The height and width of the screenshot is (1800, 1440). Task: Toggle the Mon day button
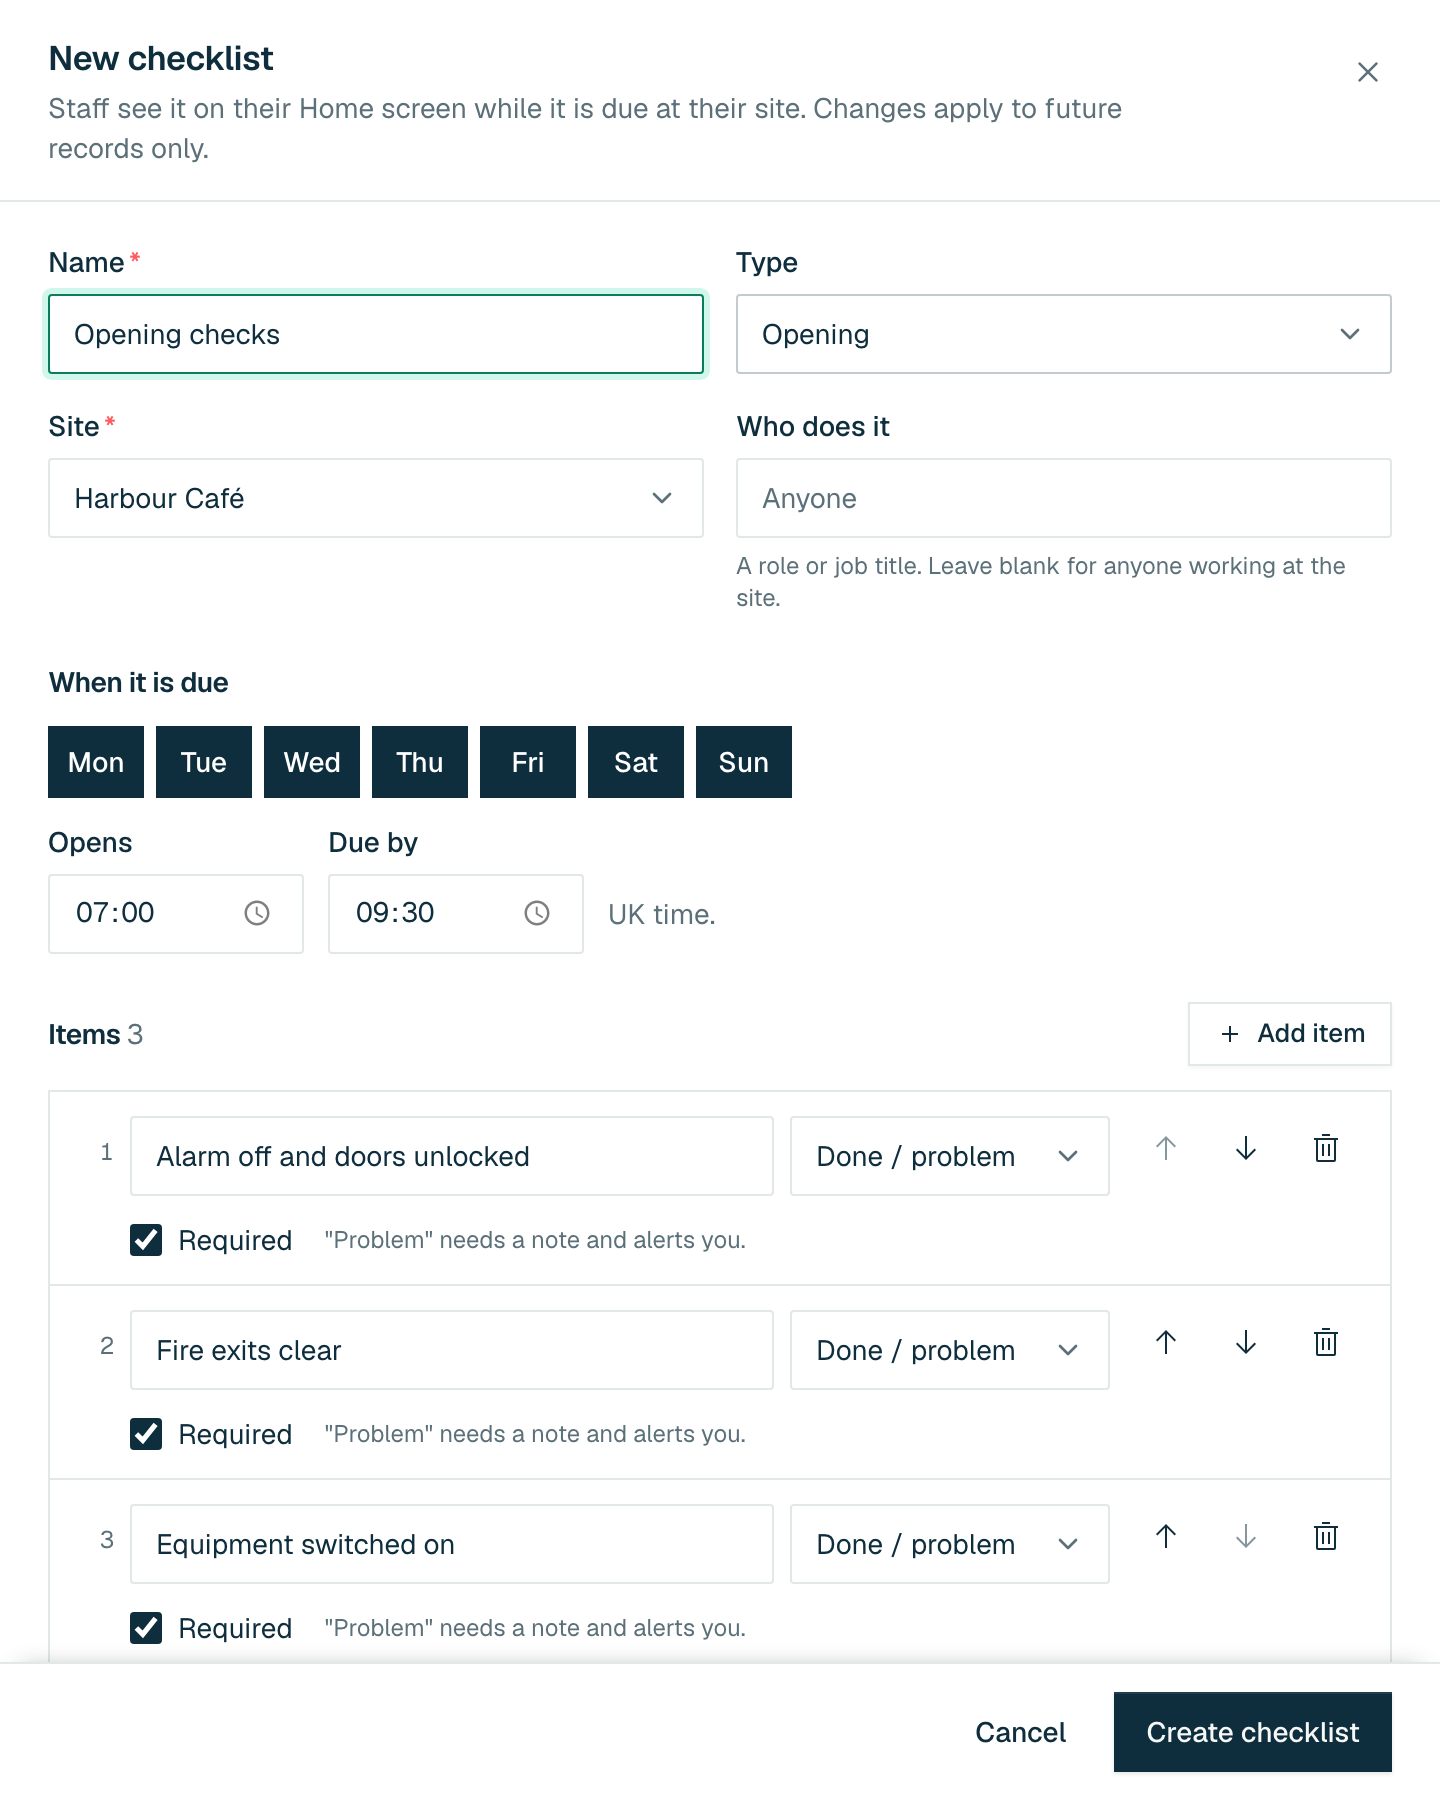tap(96, 762)
